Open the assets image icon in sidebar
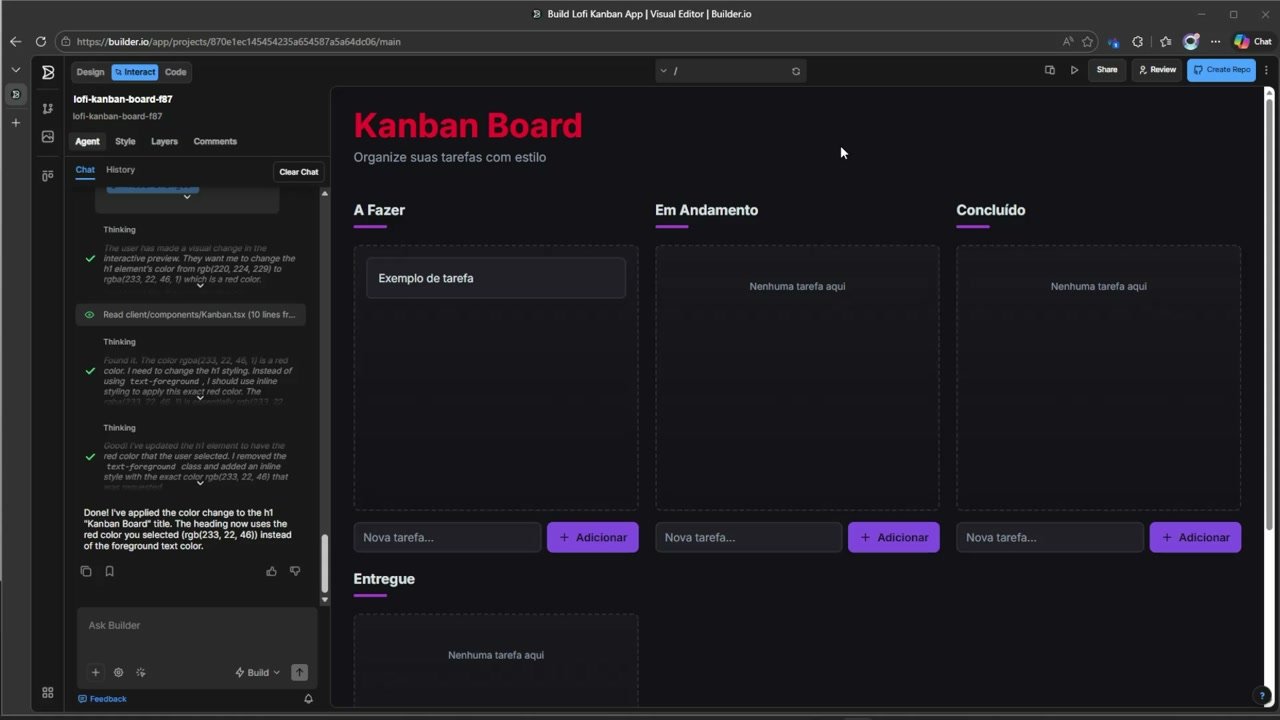Viewport: 1280px width, 720px height. (x=47, y=137)
